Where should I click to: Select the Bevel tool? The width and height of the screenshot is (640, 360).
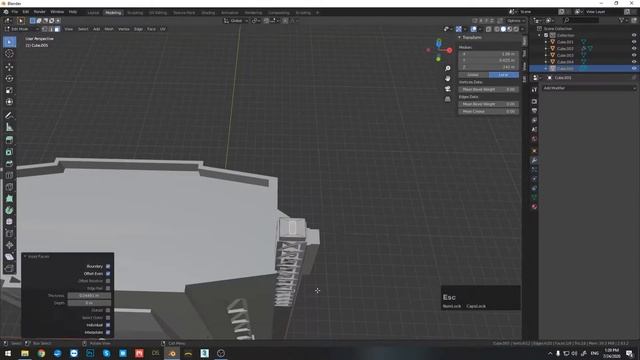click(9, 164)
